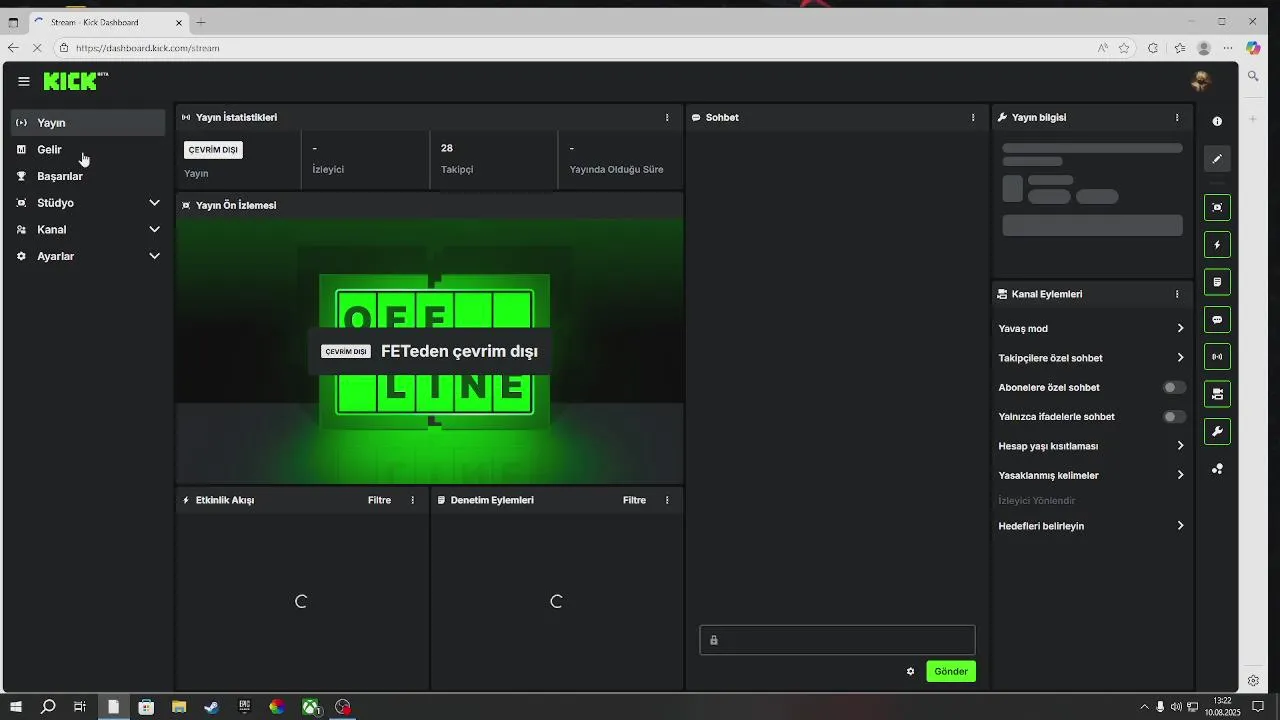
Task: Open Etkinlik Akışı three-dot menu
Action: coord(412,500)
